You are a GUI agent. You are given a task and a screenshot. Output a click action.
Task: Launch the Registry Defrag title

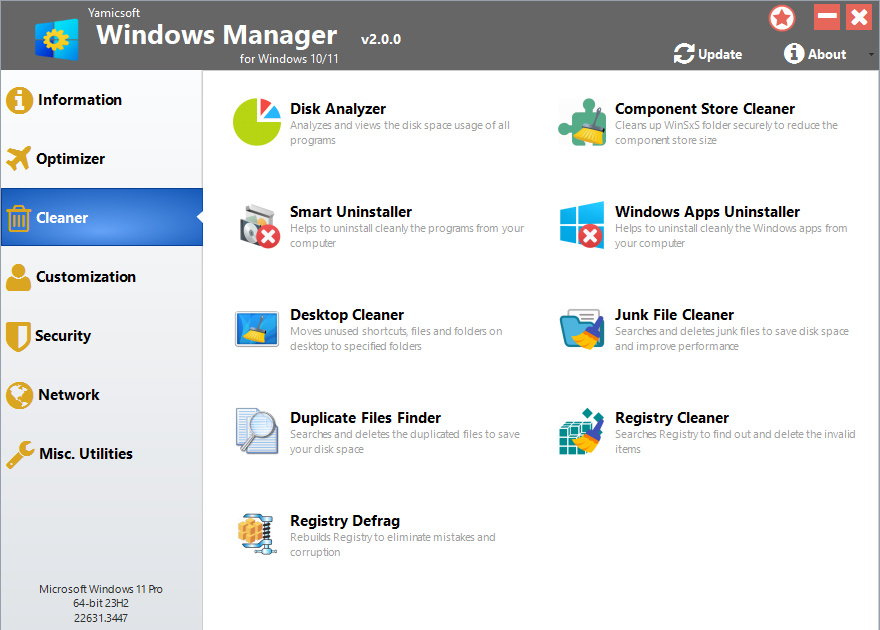pyautogui.click(x=345, y=521)
